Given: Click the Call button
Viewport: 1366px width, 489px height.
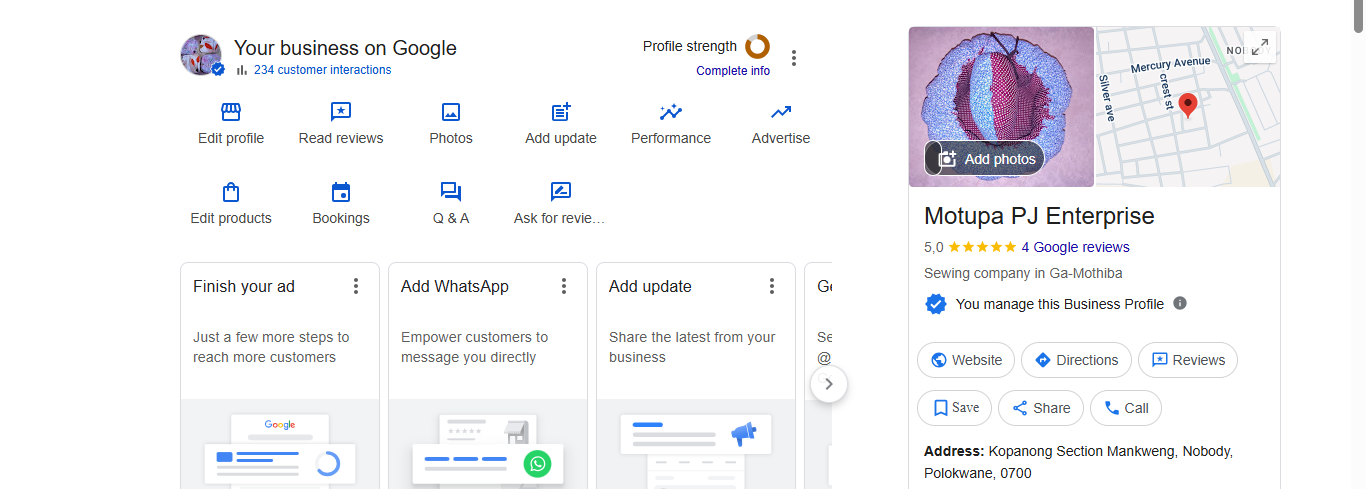Looking at the screenshot, I should pos(1125,408).
